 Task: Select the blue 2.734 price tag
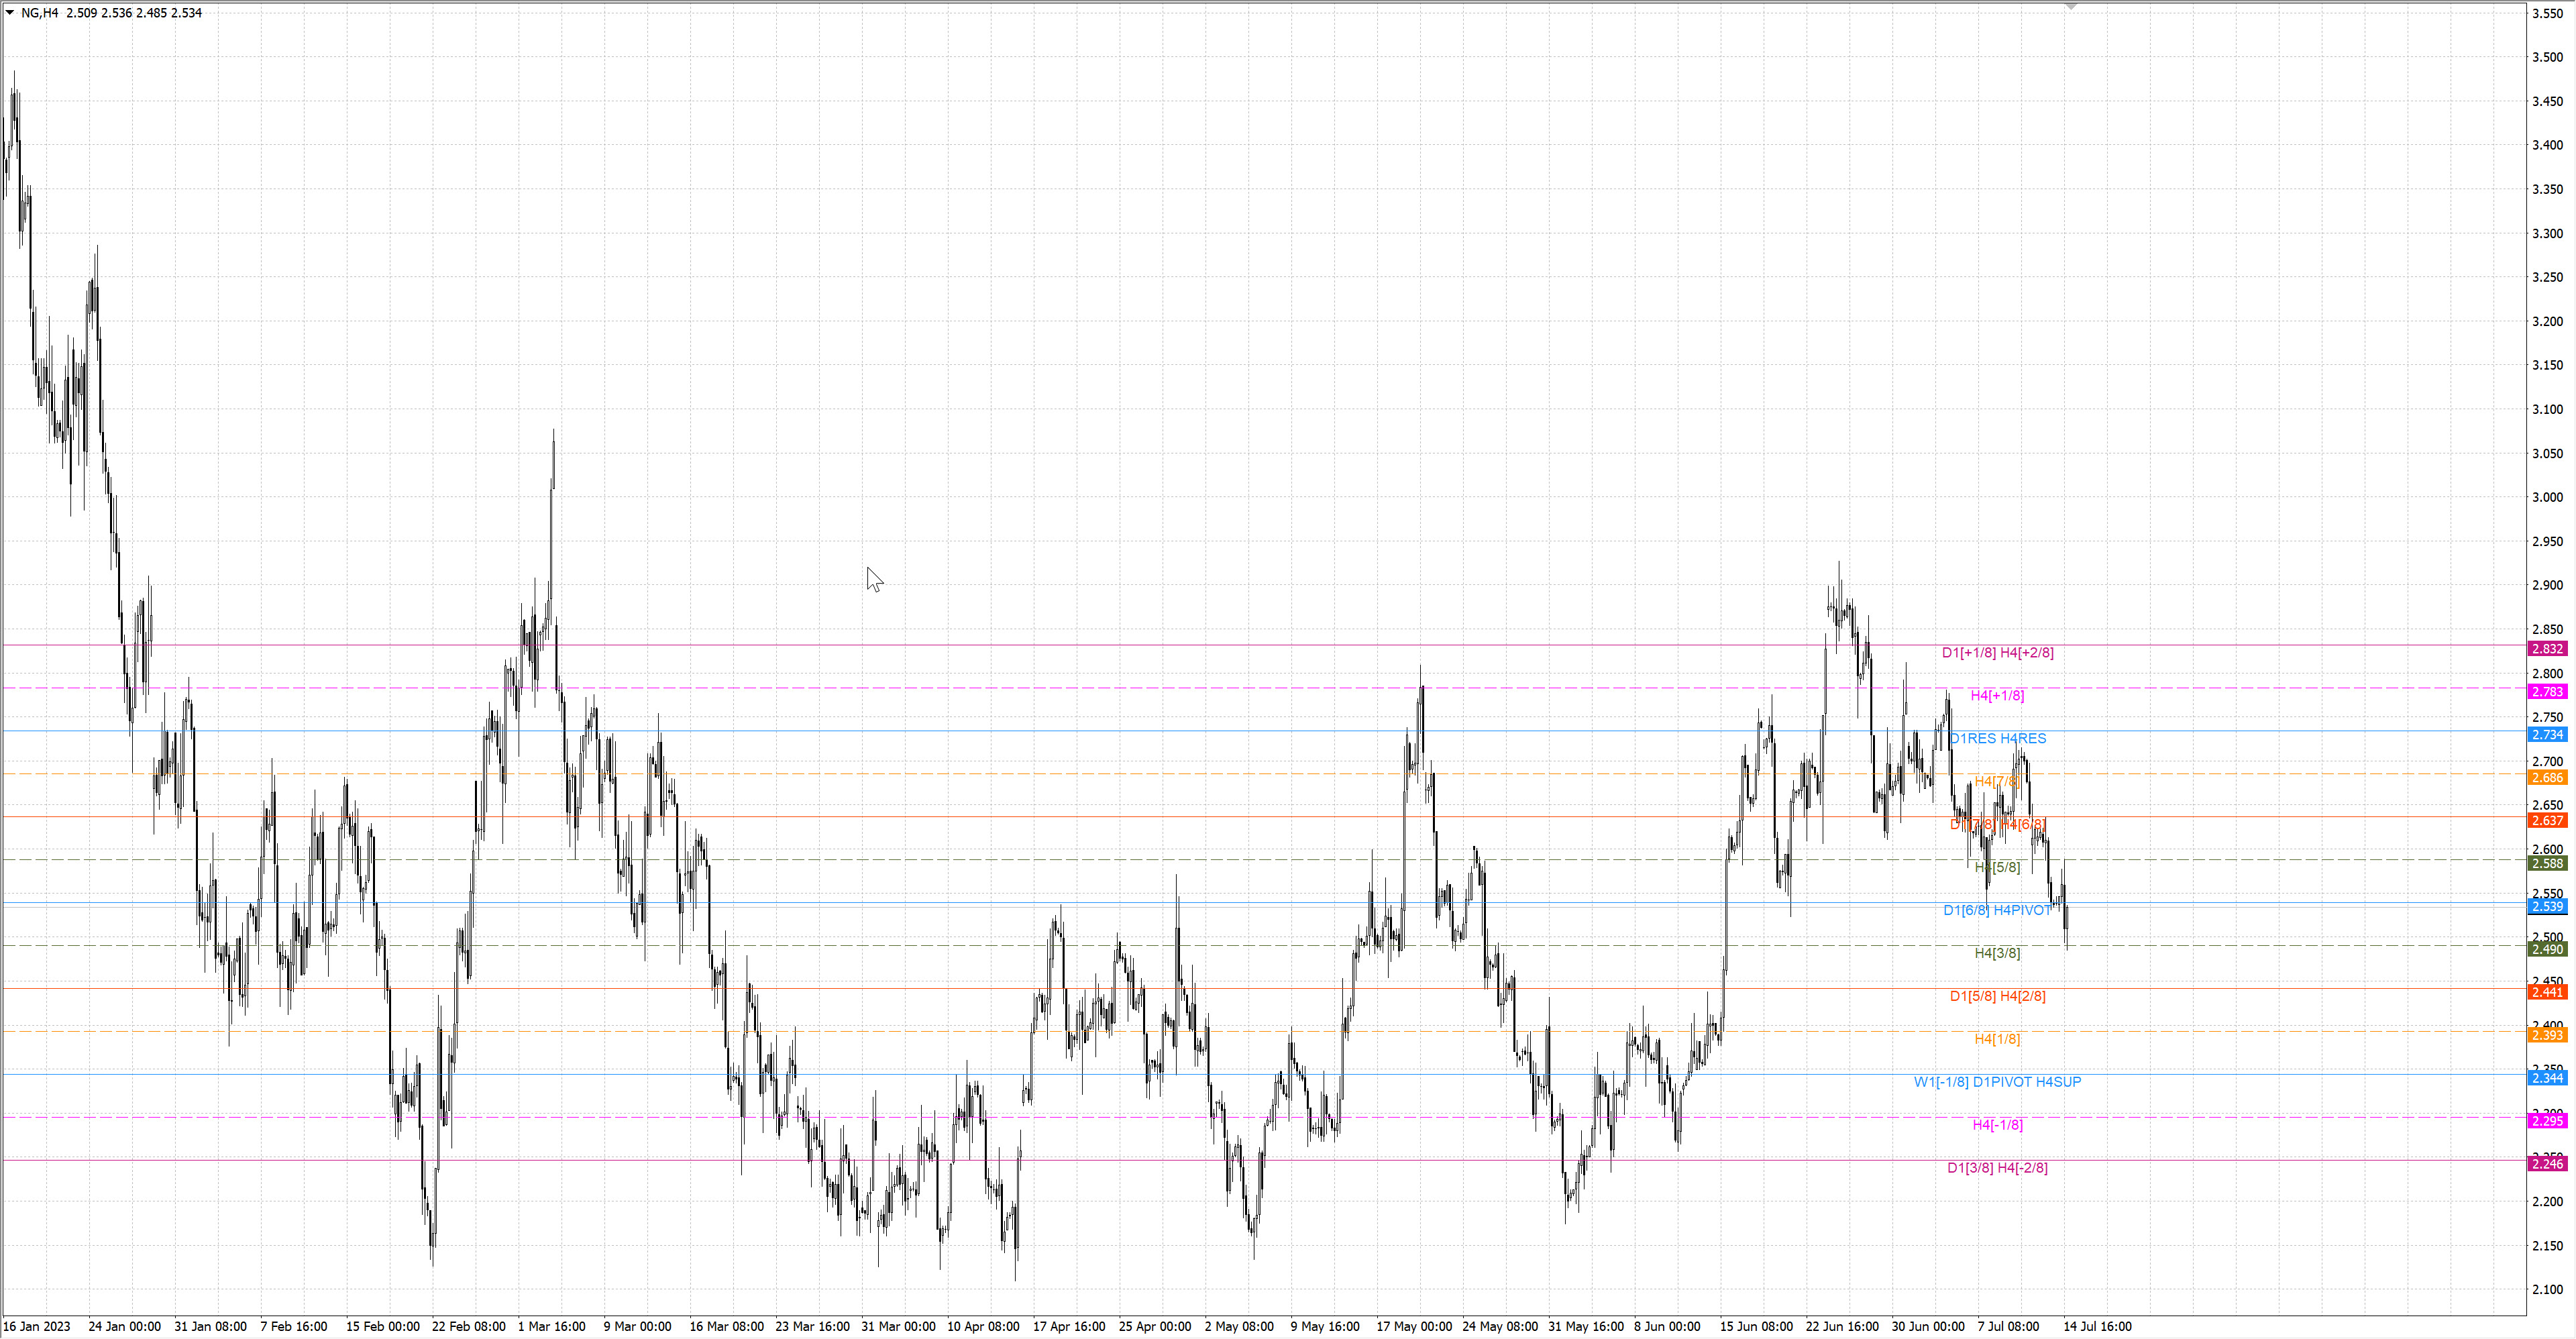[x=2547, y=735]
